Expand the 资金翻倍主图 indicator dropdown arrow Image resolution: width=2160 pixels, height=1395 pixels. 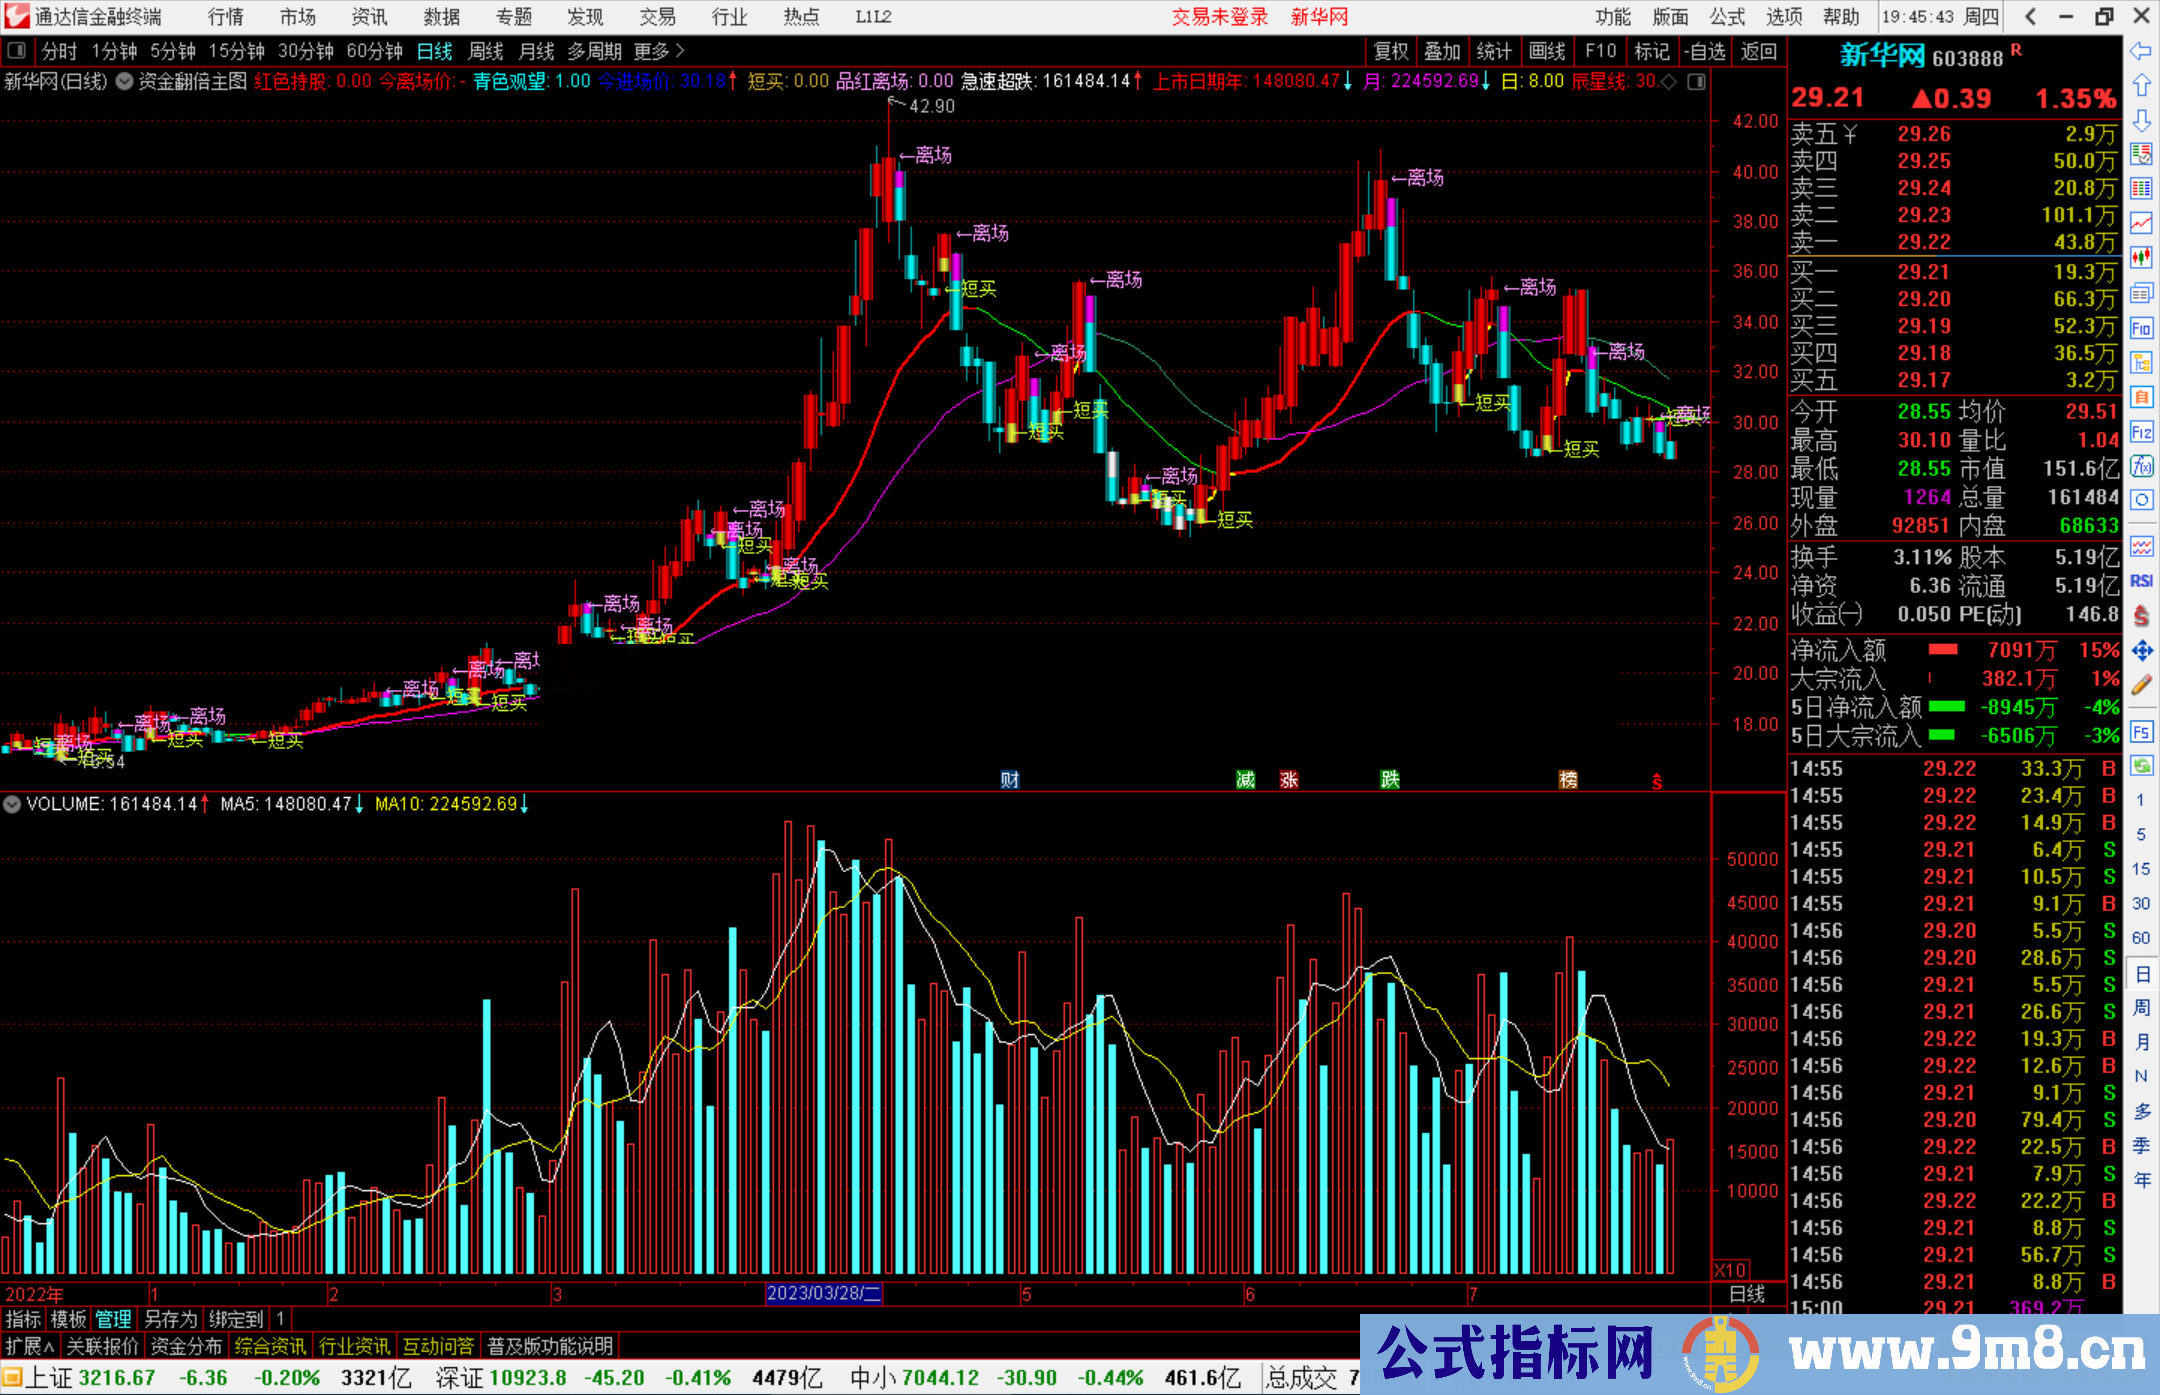click(x=124, y=81)
